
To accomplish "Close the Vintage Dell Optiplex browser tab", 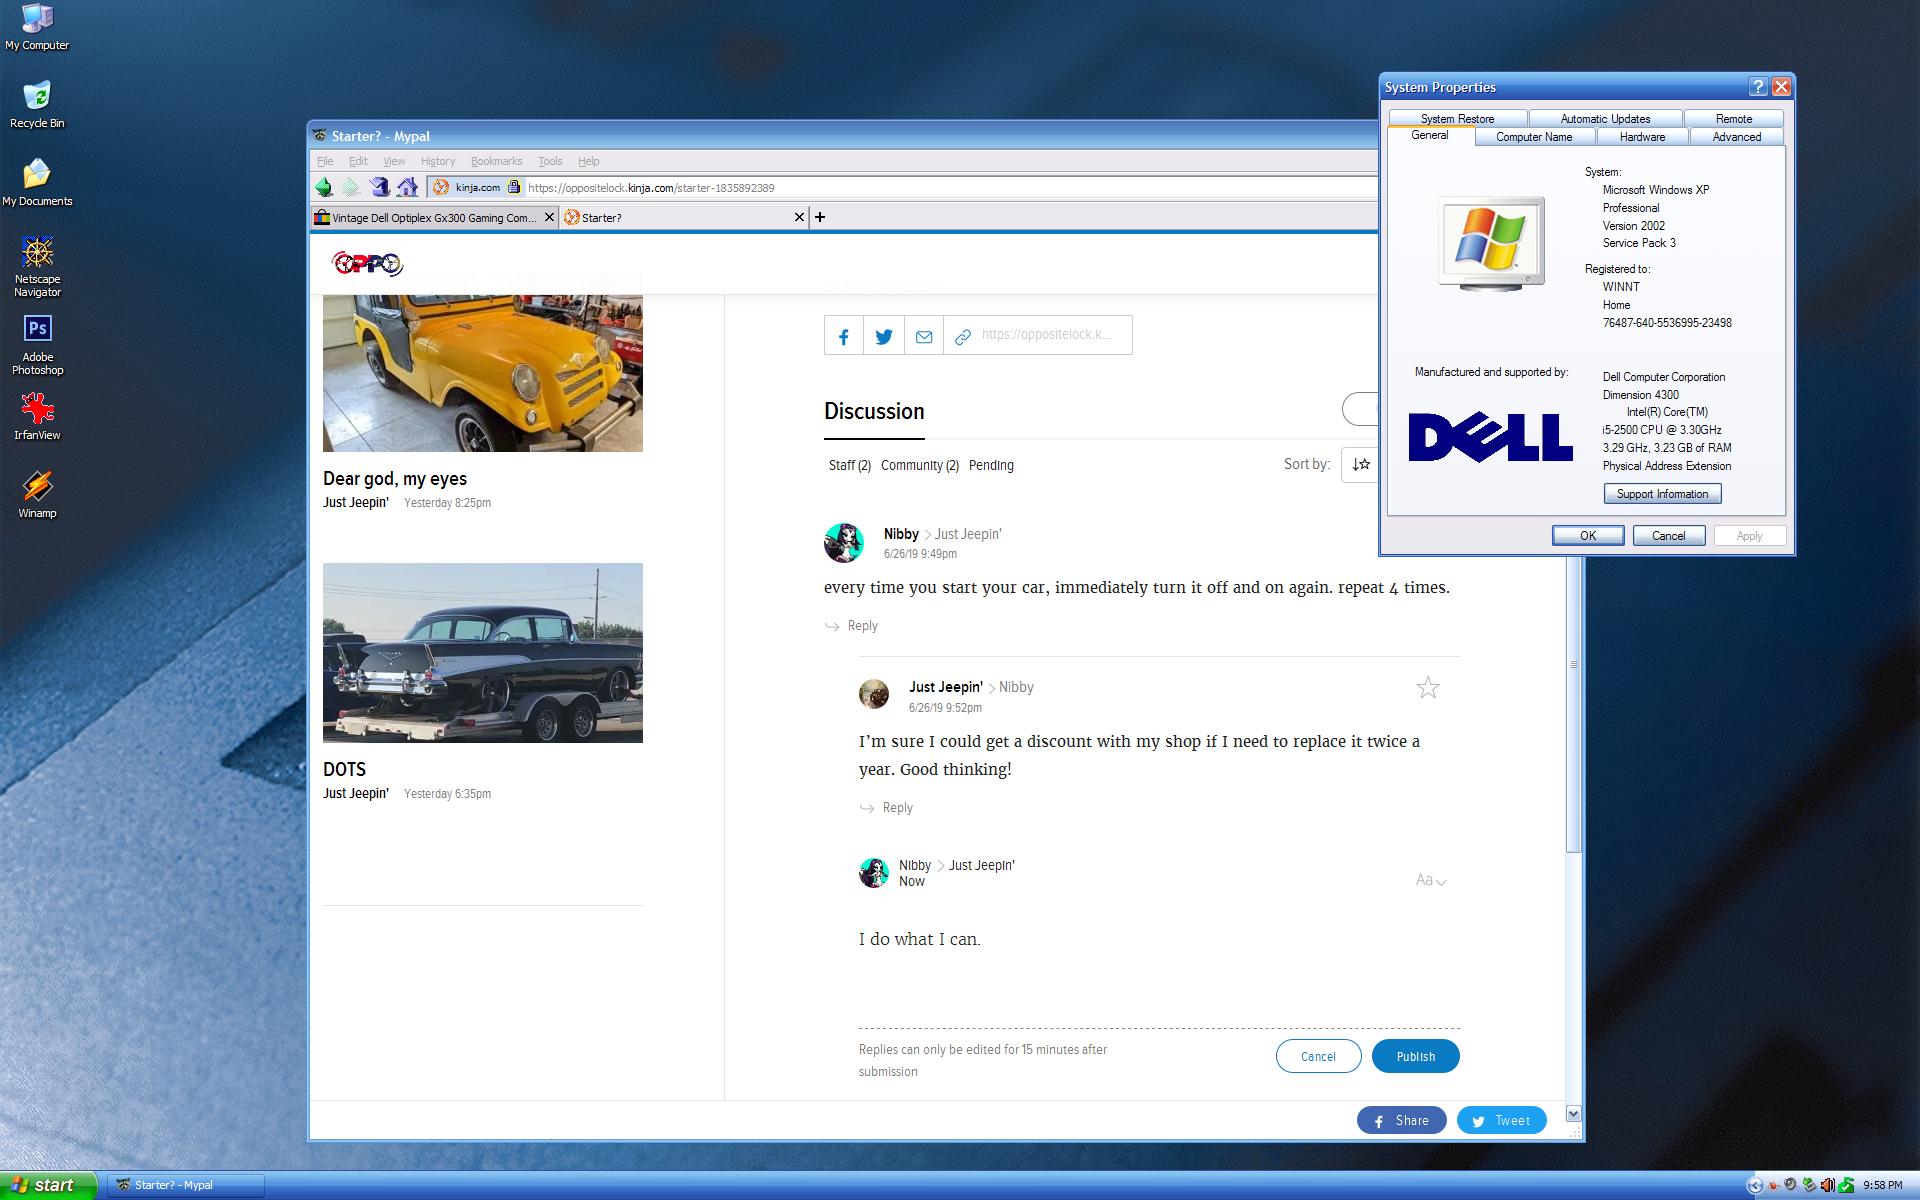I will [x=549, y=217].
